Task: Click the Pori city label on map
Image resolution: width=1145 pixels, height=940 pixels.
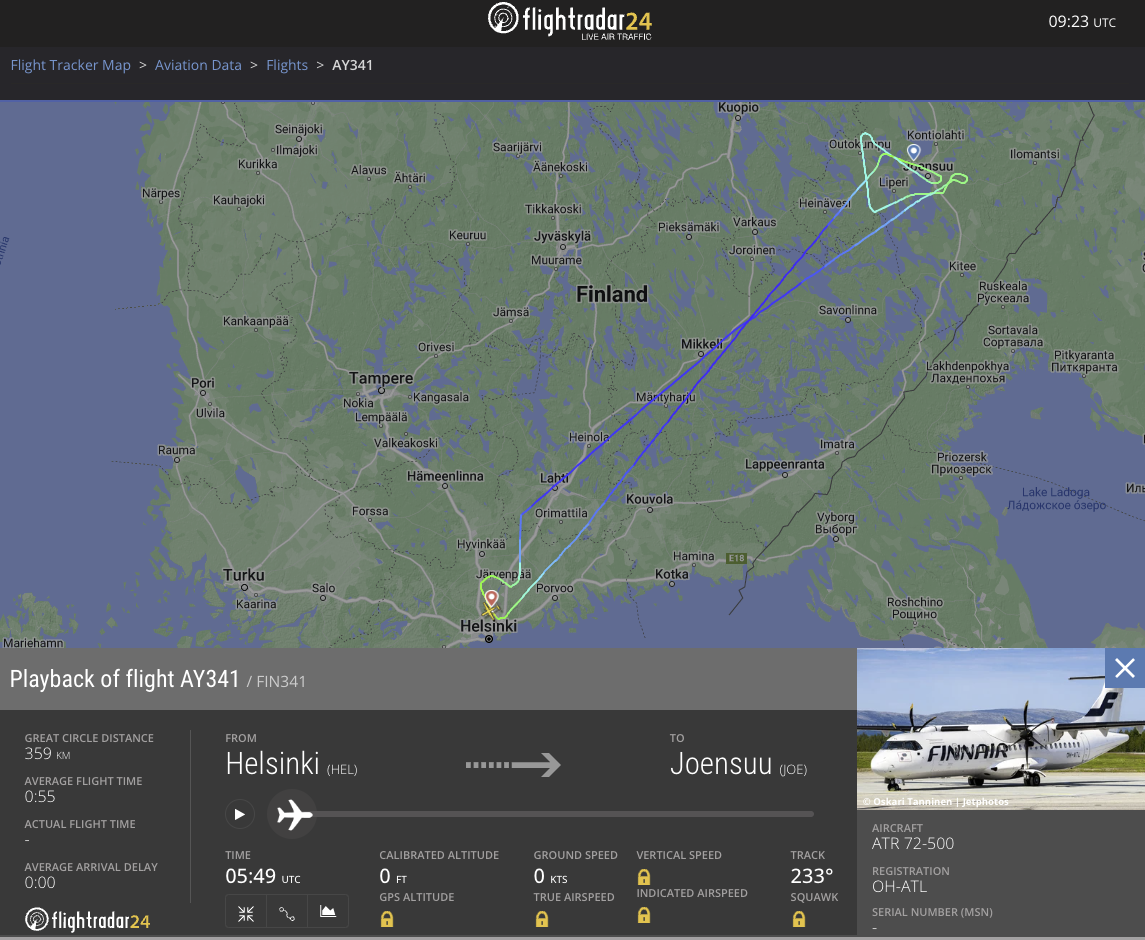Action: click(203, 383)
